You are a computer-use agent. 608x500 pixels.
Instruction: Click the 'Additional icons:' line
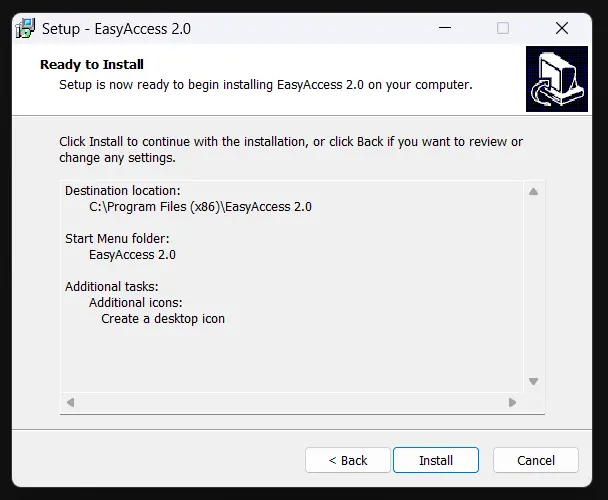(x=135, y=303)
